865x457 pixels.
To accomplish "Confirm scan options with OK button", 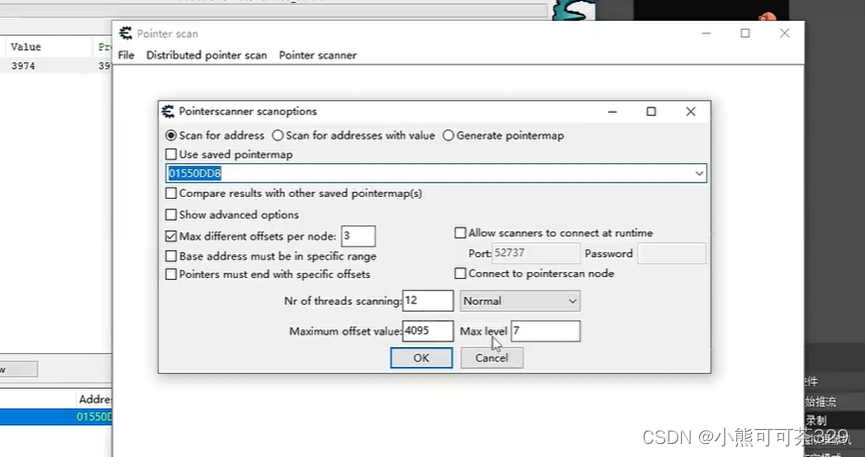I will (421, 358).
